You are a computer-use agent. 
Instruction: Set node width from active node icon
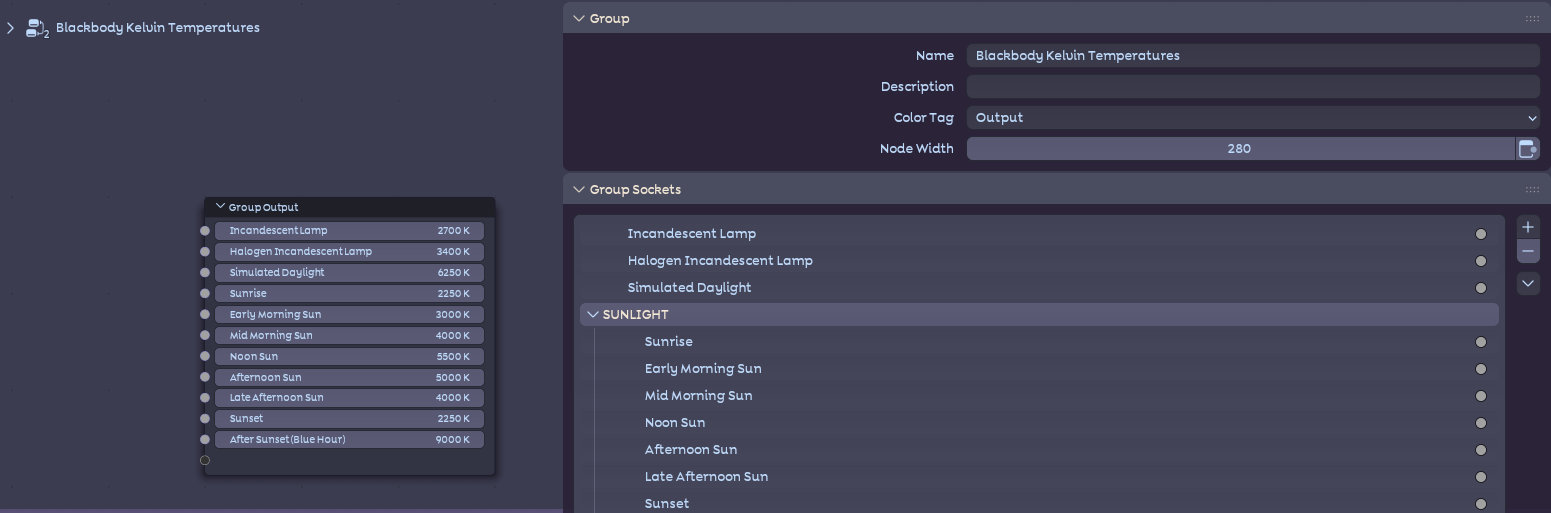(x=1528, y=149)
